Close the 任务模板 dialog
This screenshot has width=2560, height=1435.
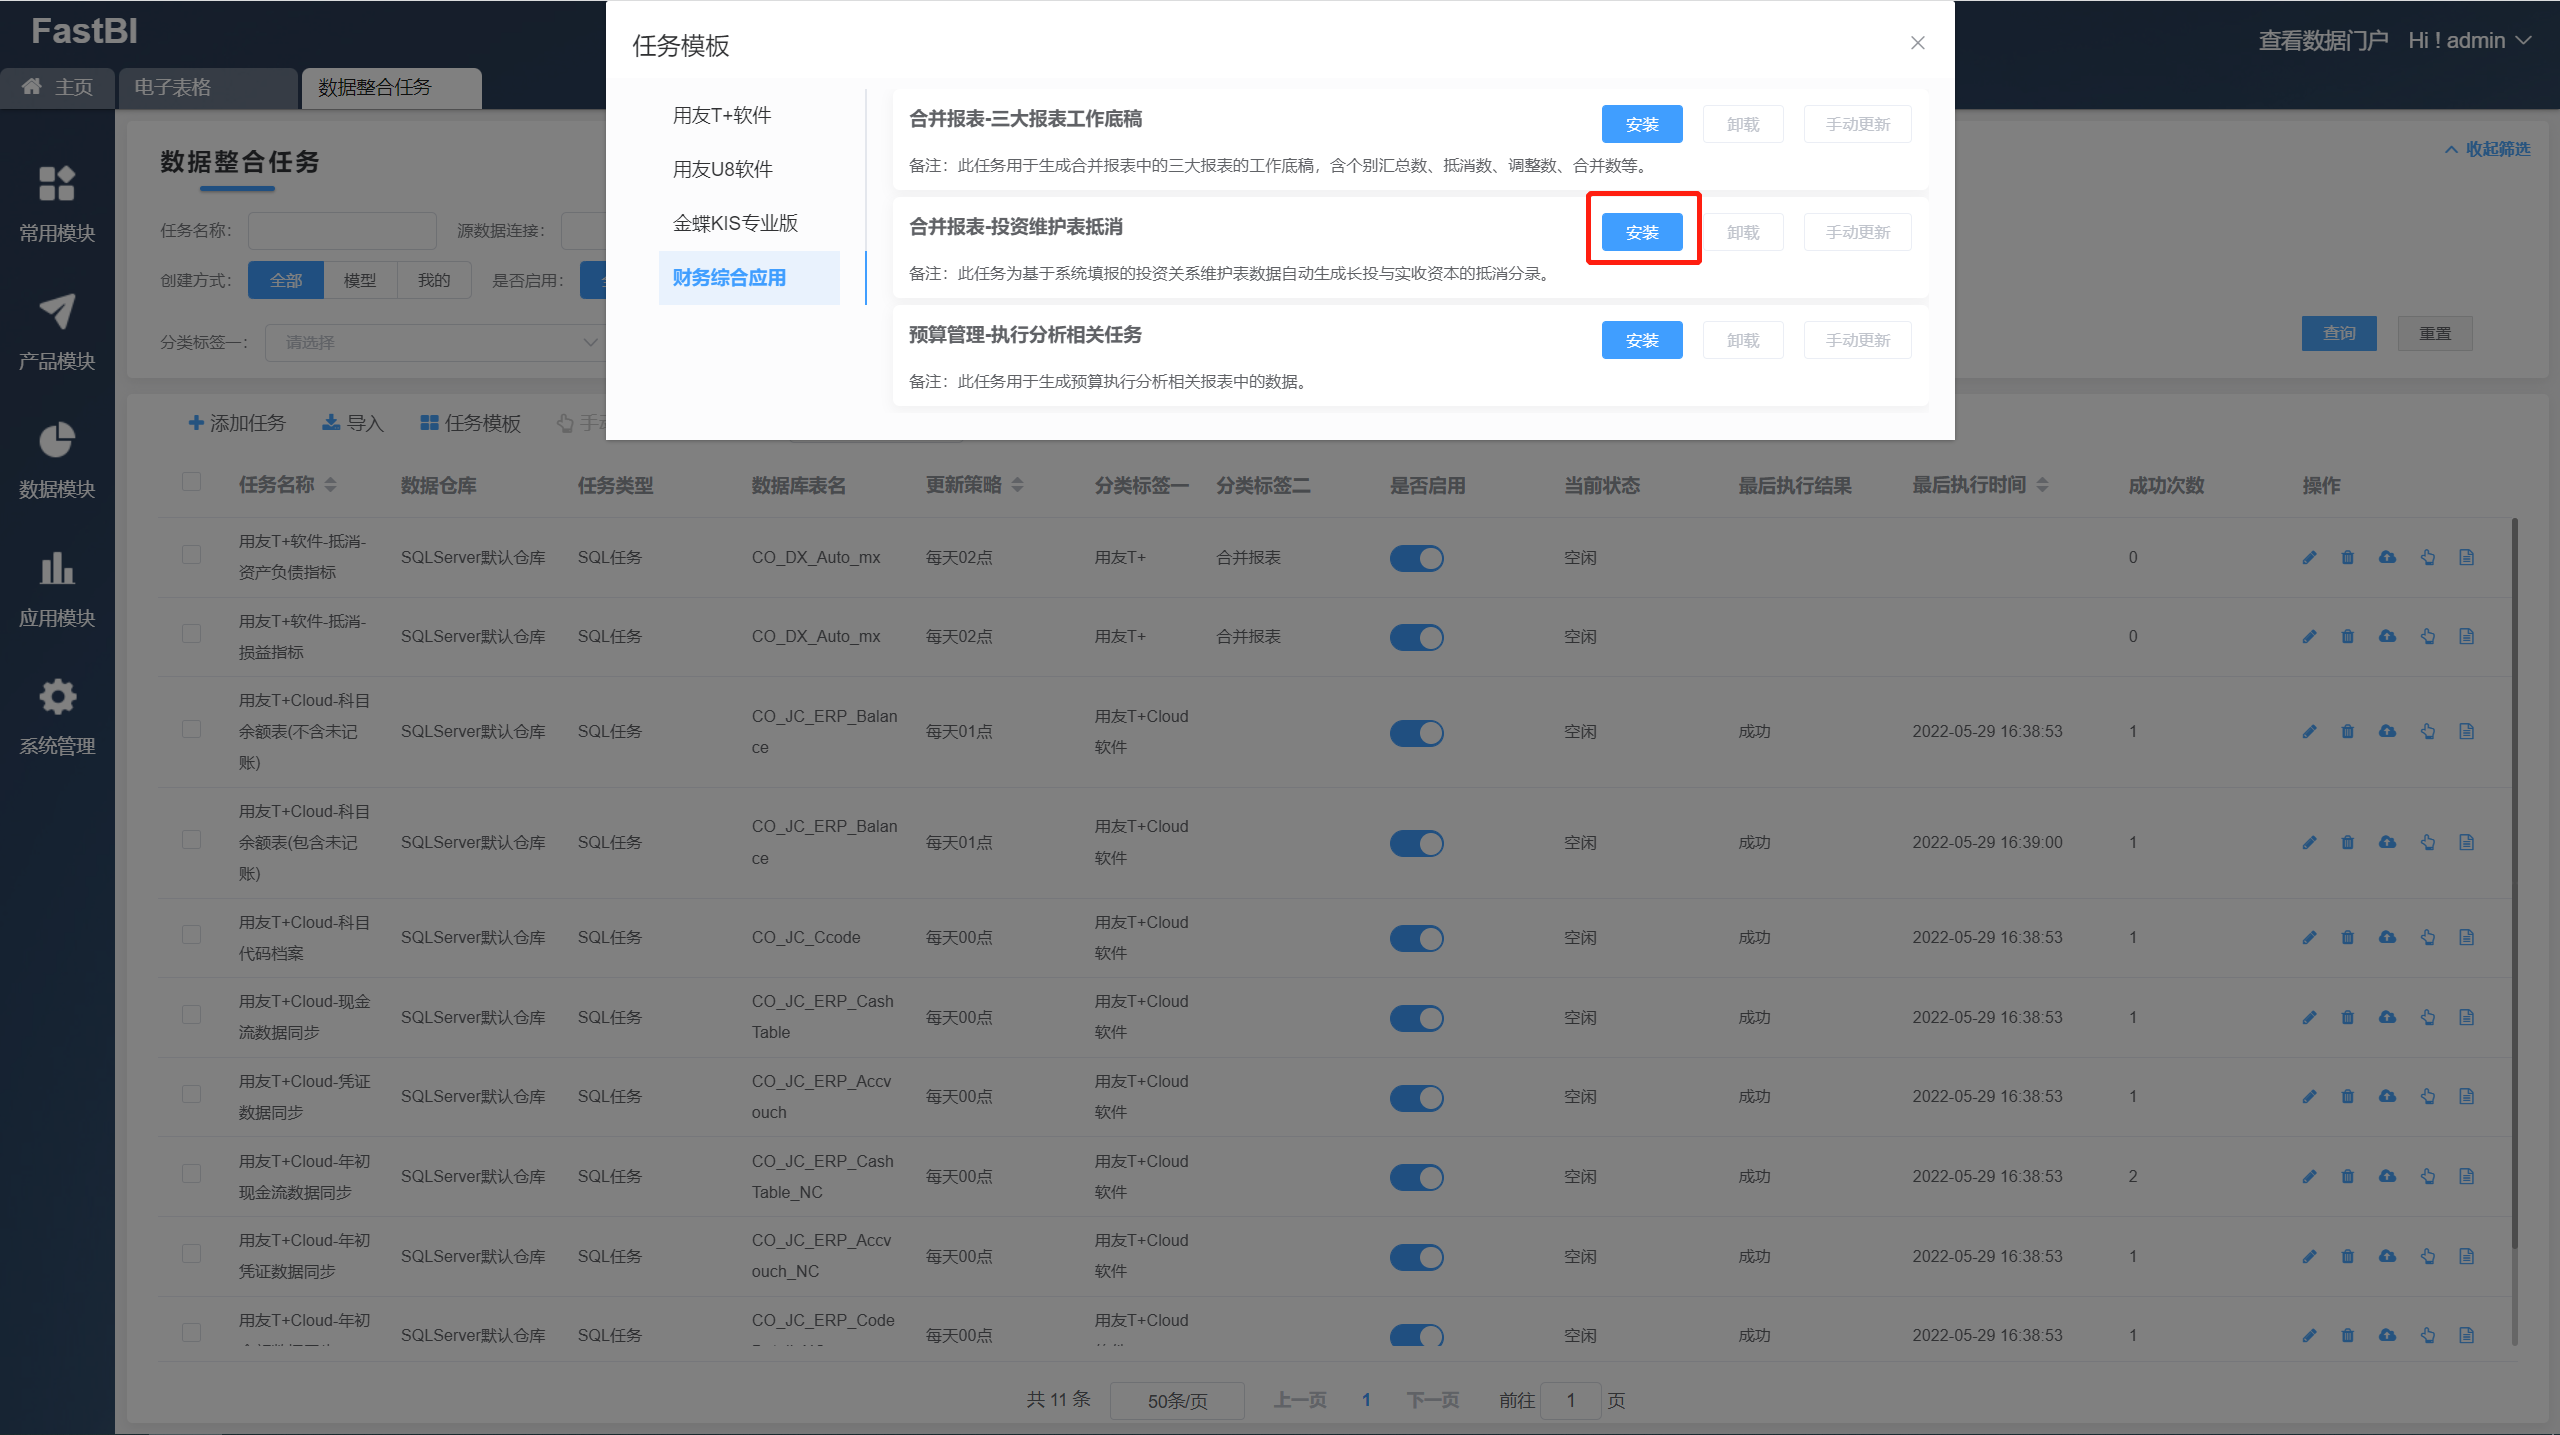click(1917, 43)
